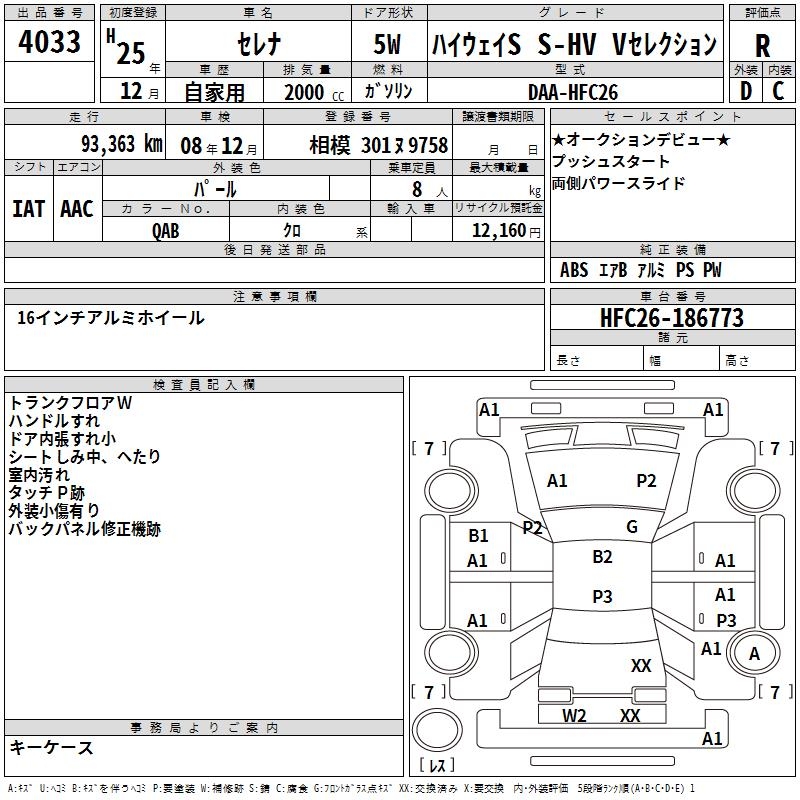The image size is (800, 800).
Task: Click engine displacement 2000 cc
Action: [314, 92]
